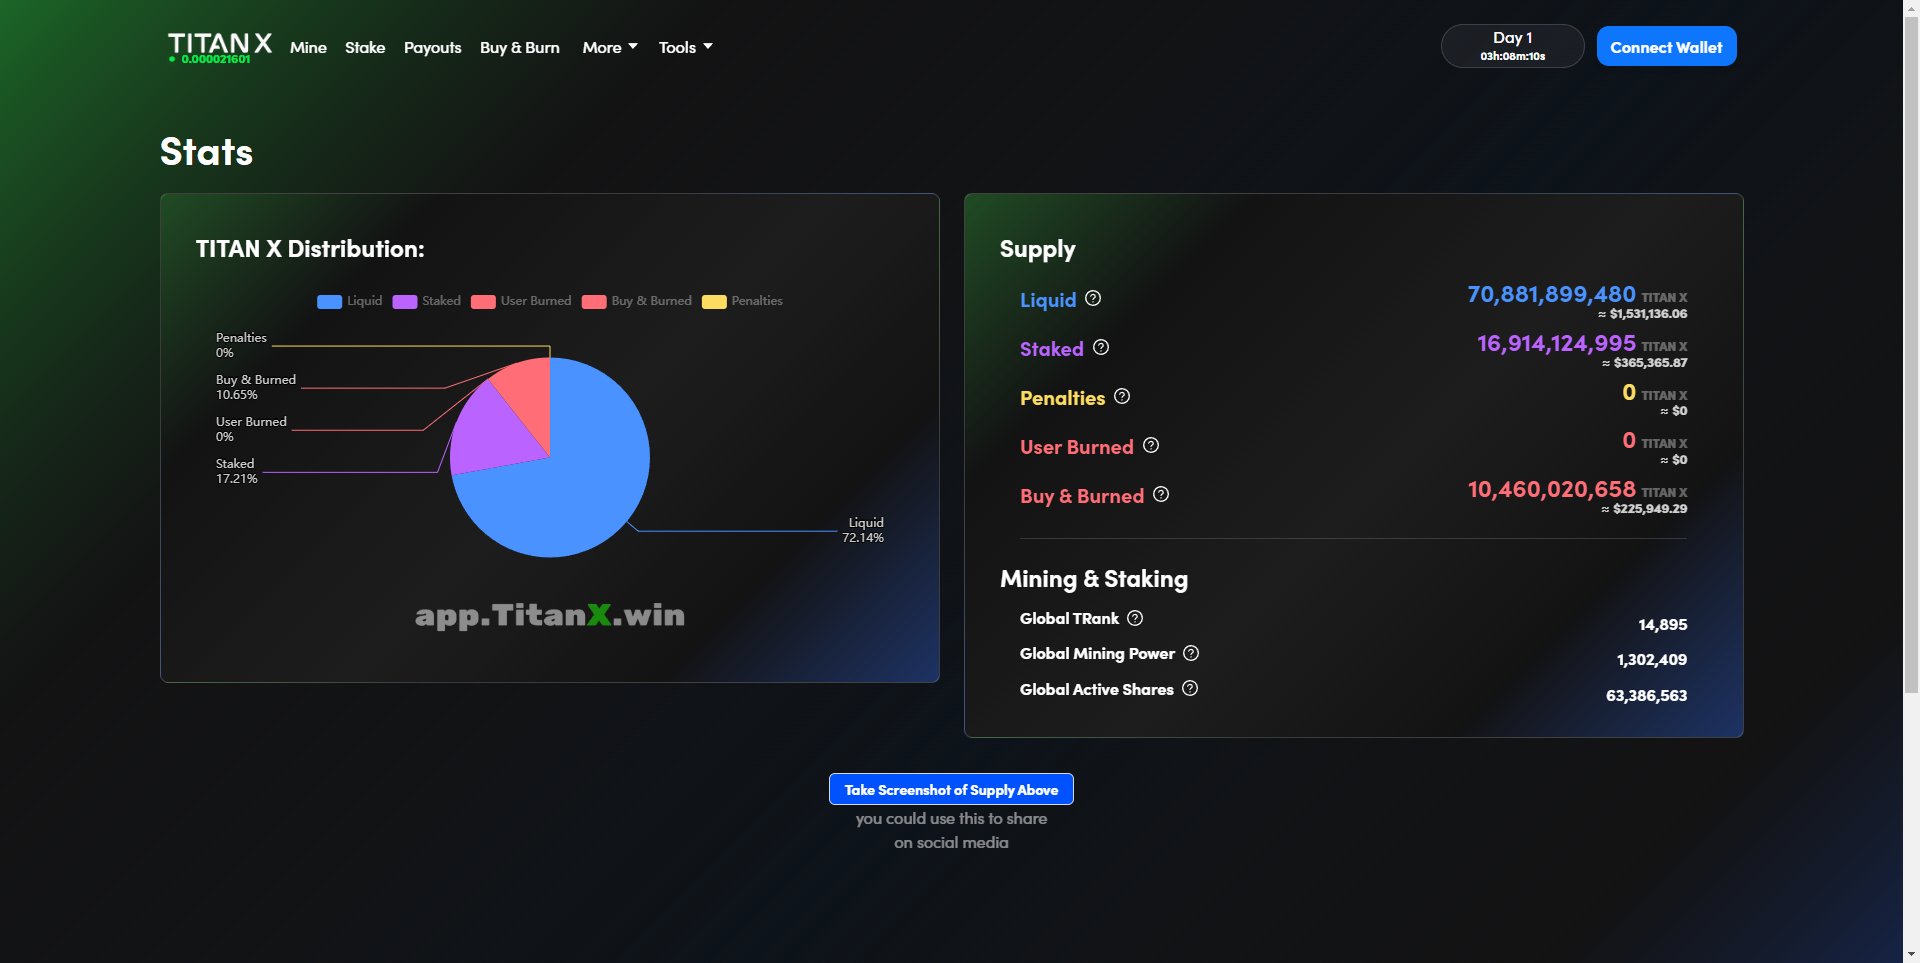Click the Liquid supply value 70,881,899,480
This screenshot has height=963, width=1920.
tap(1551, 294)
